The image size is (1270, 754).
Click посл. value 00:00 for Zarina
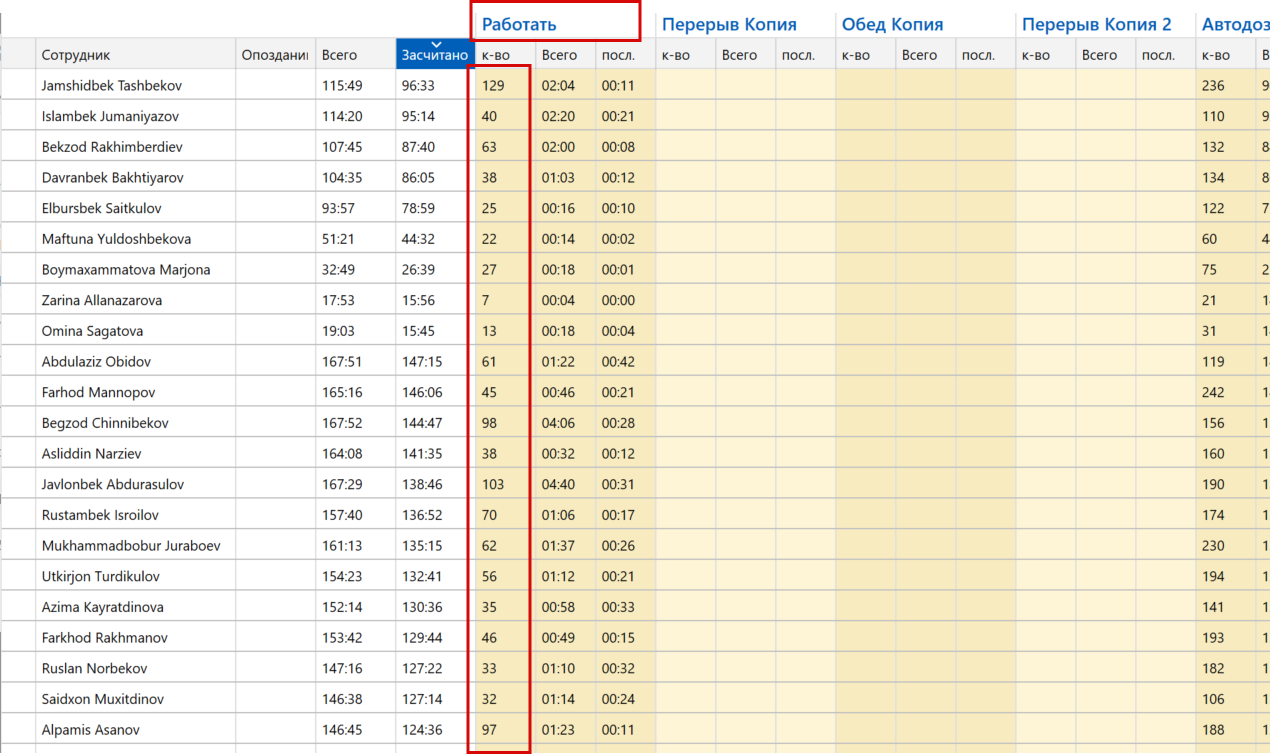[x=618, y=300]
